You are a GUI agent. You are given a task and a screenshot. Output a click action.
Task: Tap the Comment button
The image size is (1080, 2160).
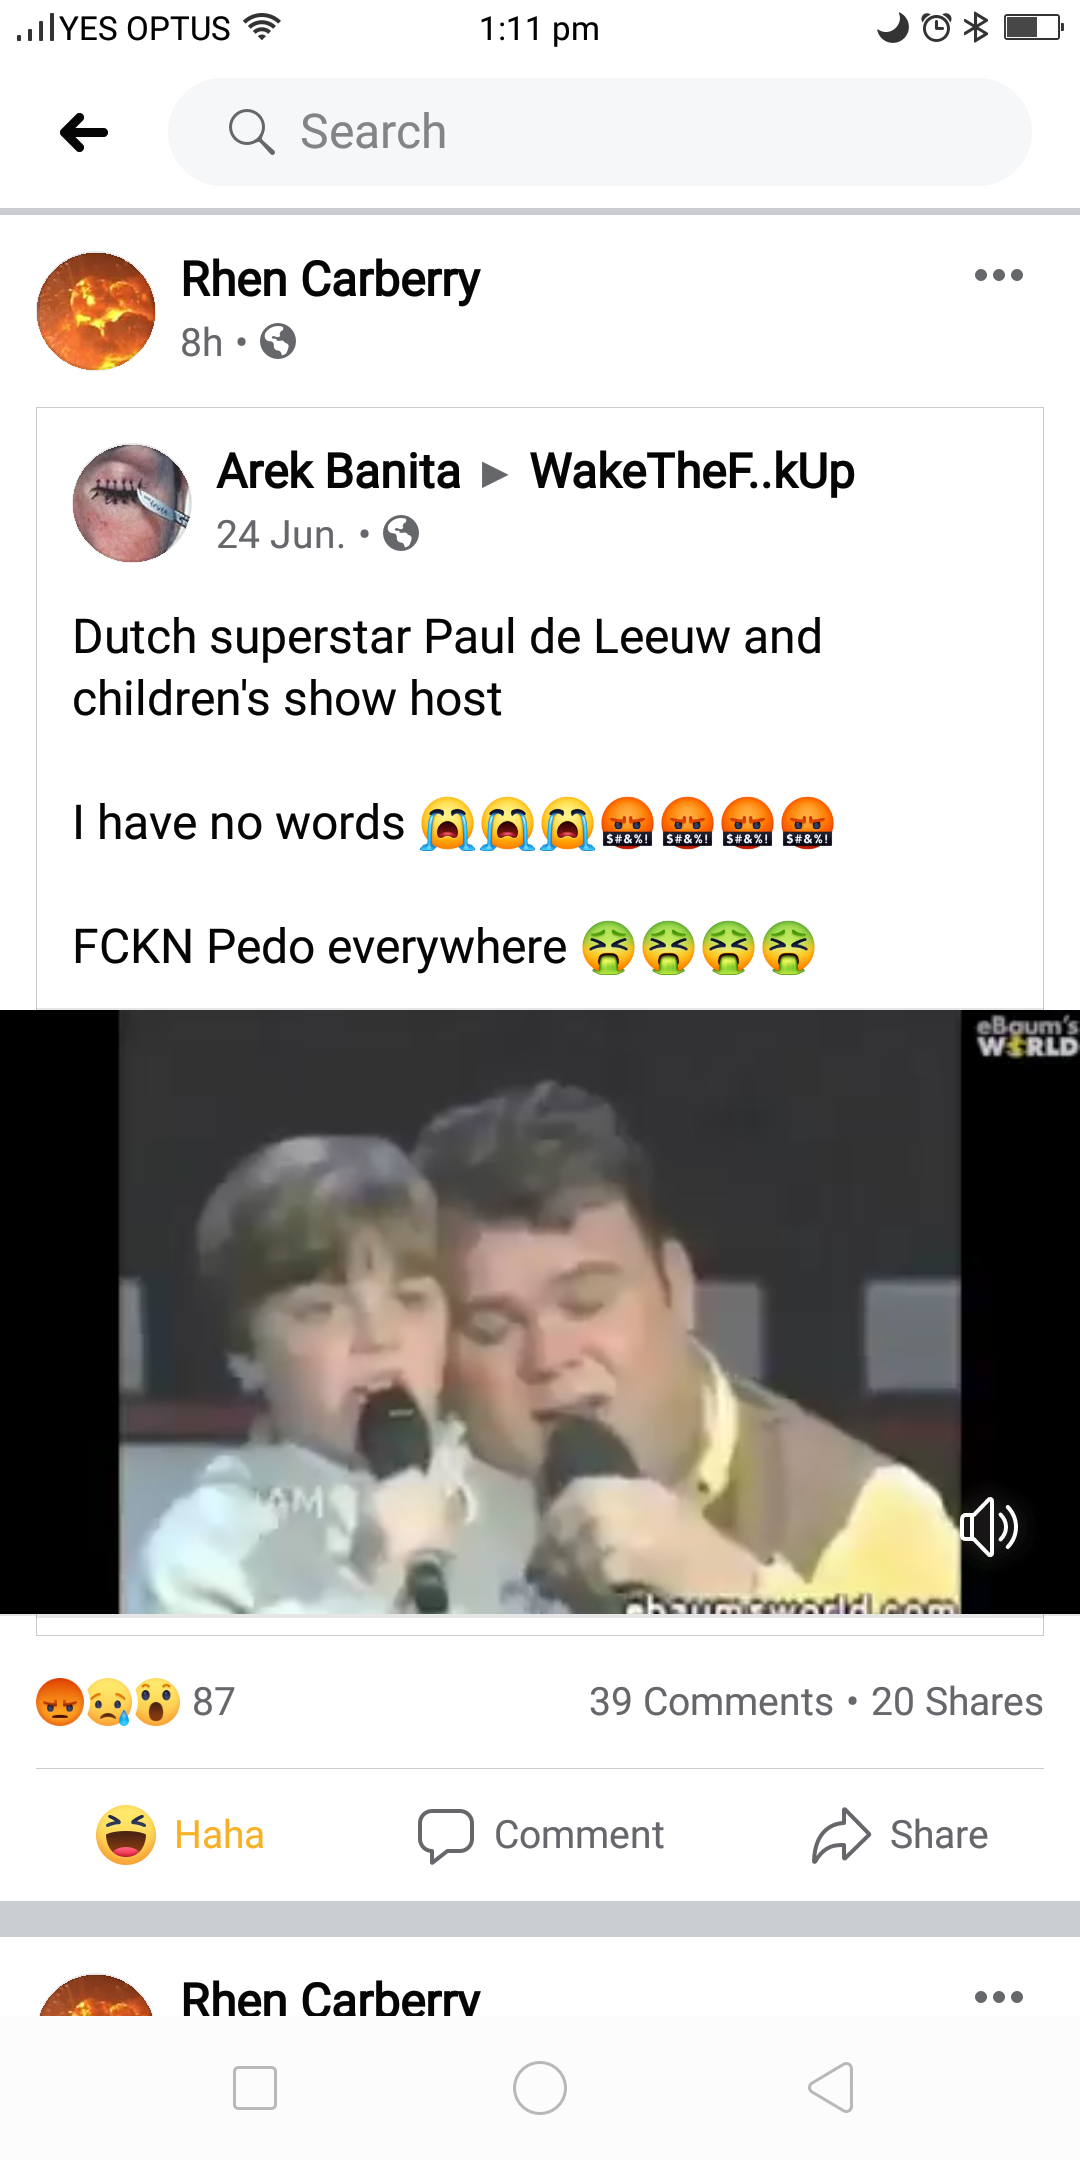click(541, 1835)
